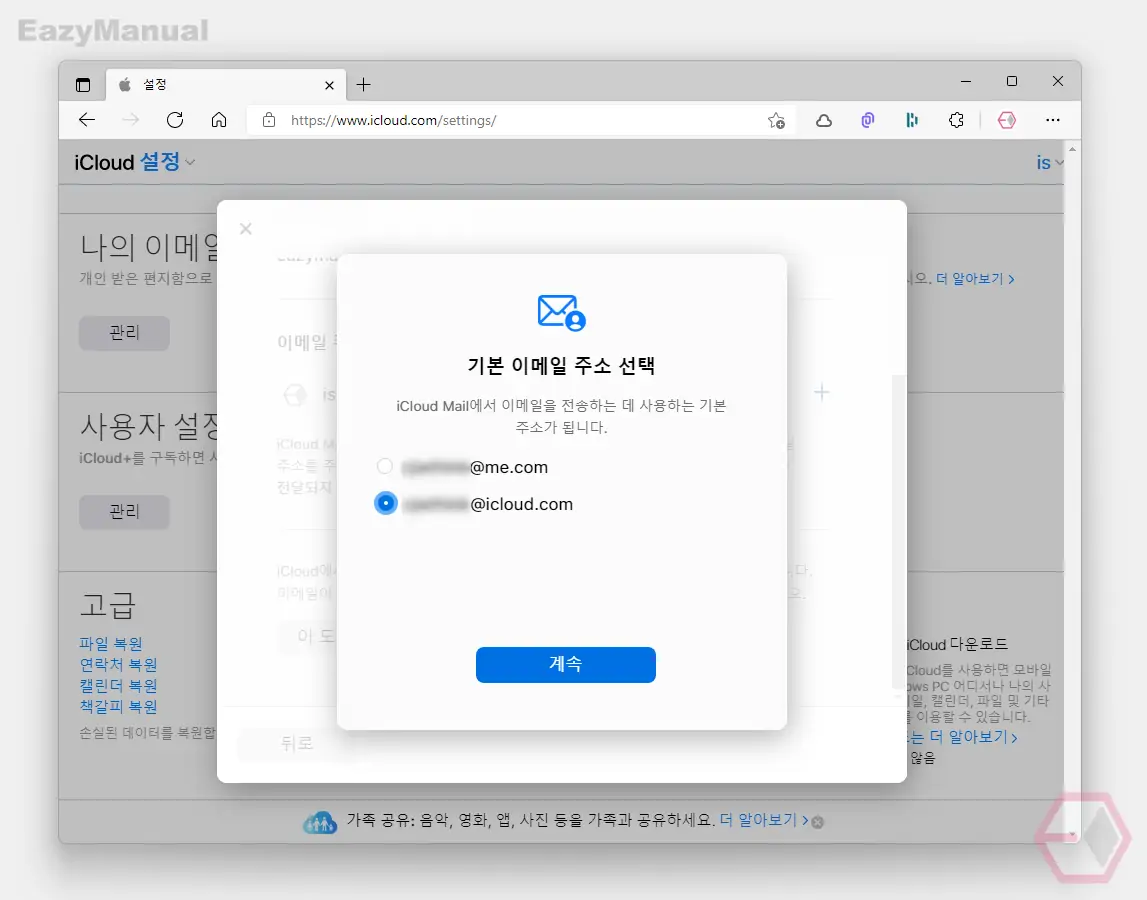Go to browser home page
The image size is (1147, 900).
[x=219, y=120]
